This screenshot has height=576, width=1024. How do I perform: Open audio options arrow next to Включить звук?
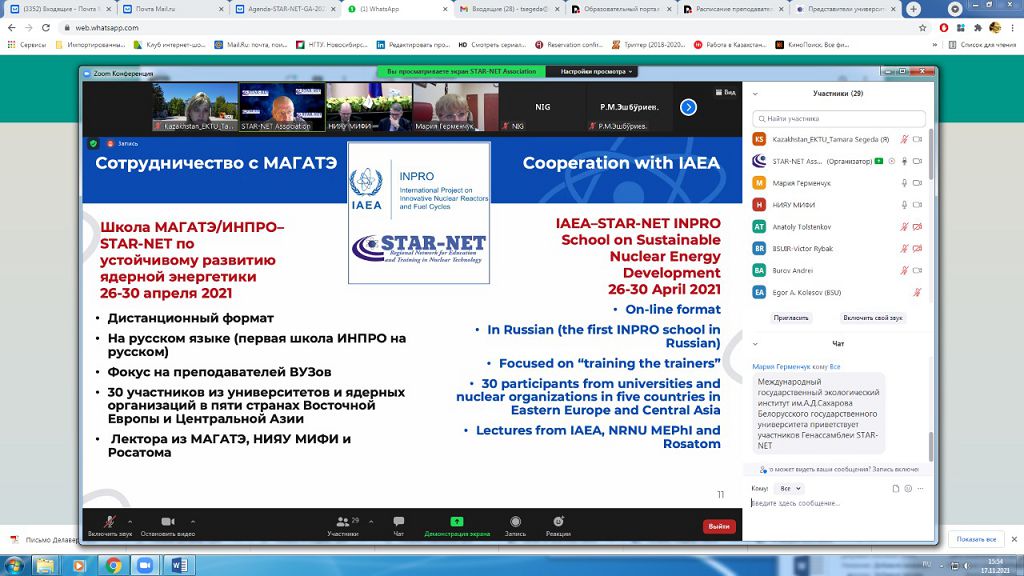click(130, 521)
